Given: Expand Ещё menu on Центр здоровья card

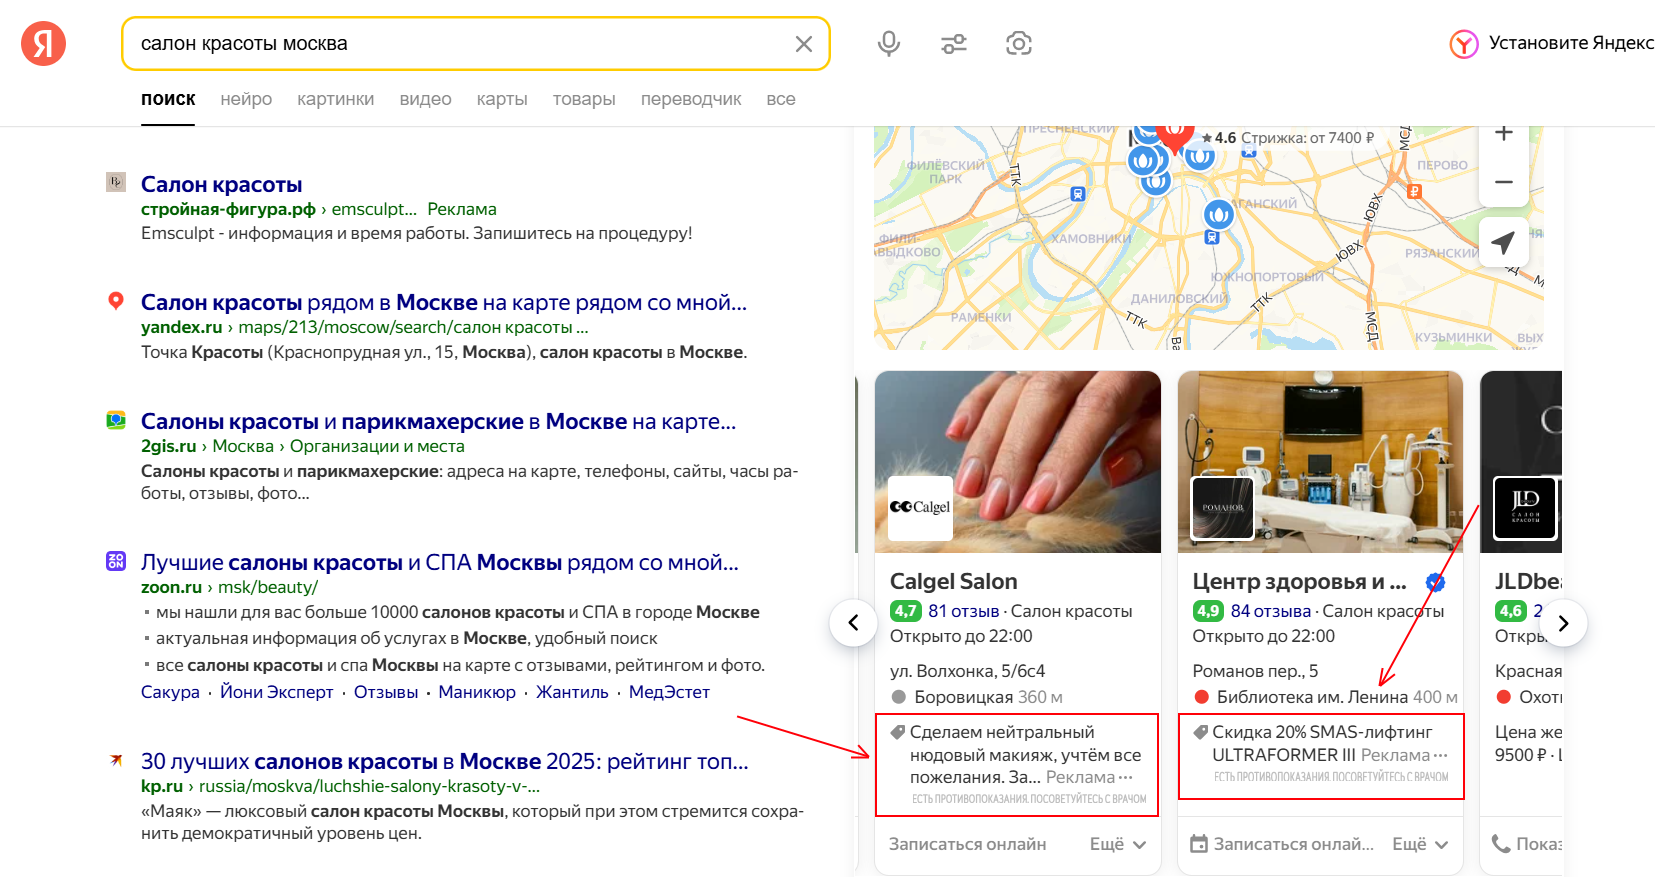Looking at the screenshot, I should pos(1421,844).
